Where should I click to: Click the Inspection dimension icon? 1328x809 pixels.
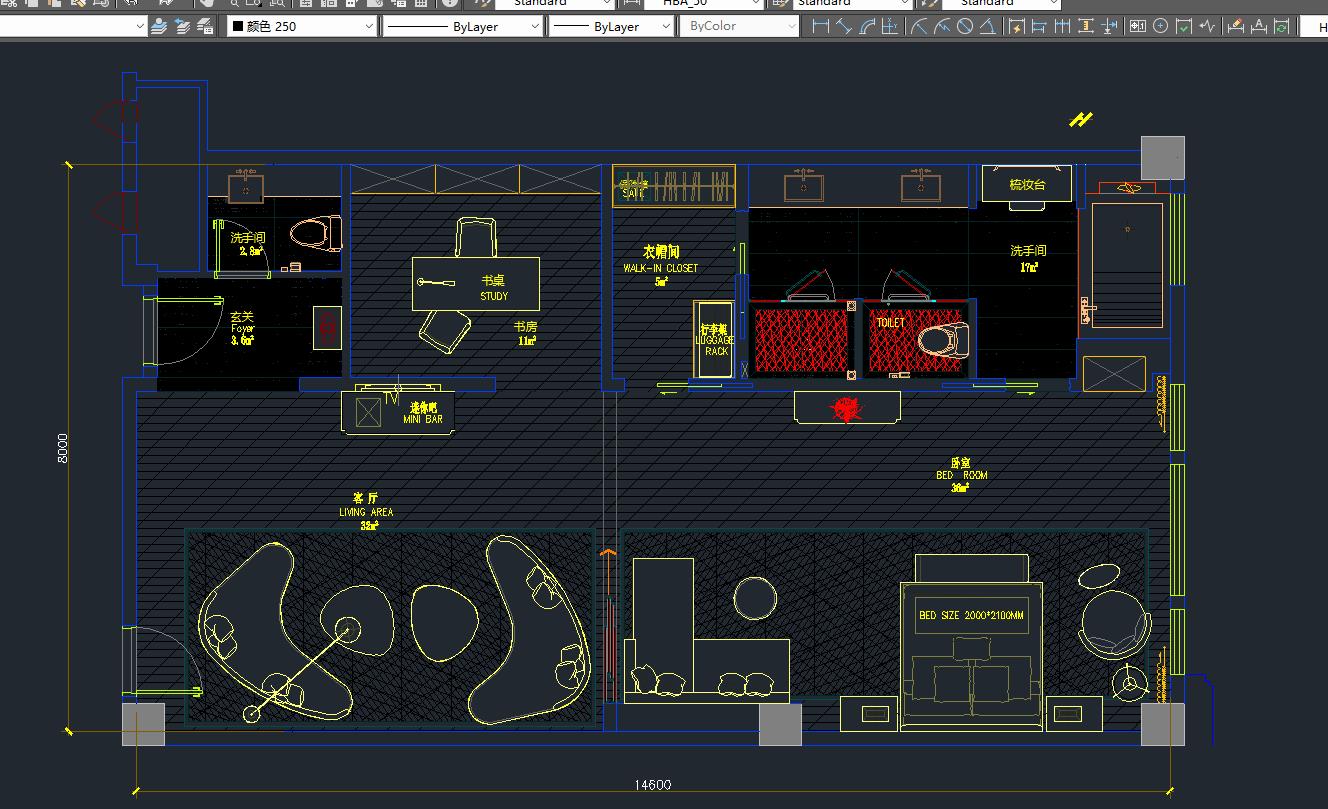tap(1184, 27)
